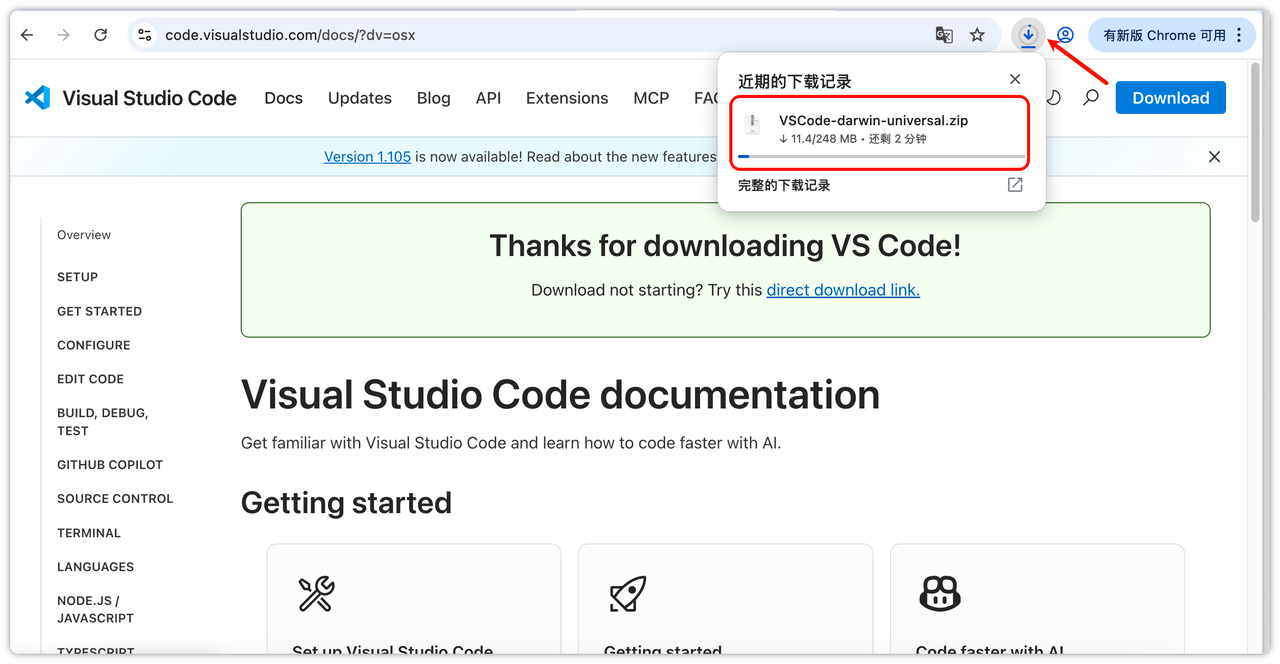Open site search magnifier icon

(1091, 98)
